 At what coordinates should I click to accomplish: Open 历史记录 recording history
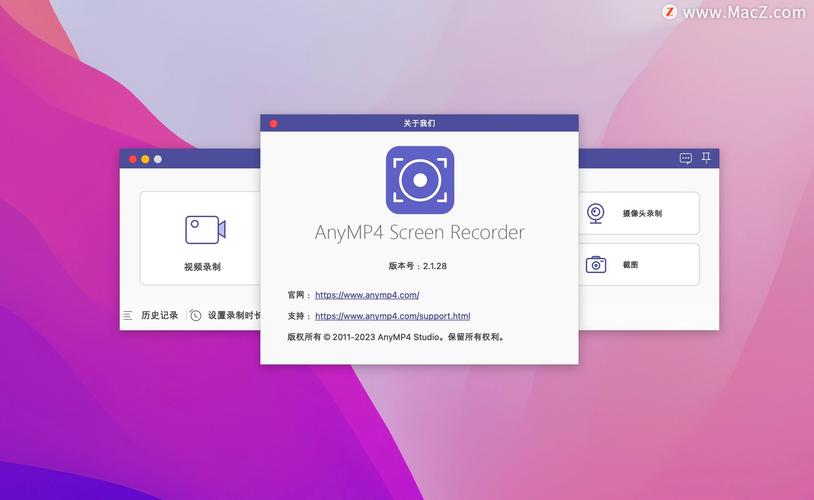(159, 315)
